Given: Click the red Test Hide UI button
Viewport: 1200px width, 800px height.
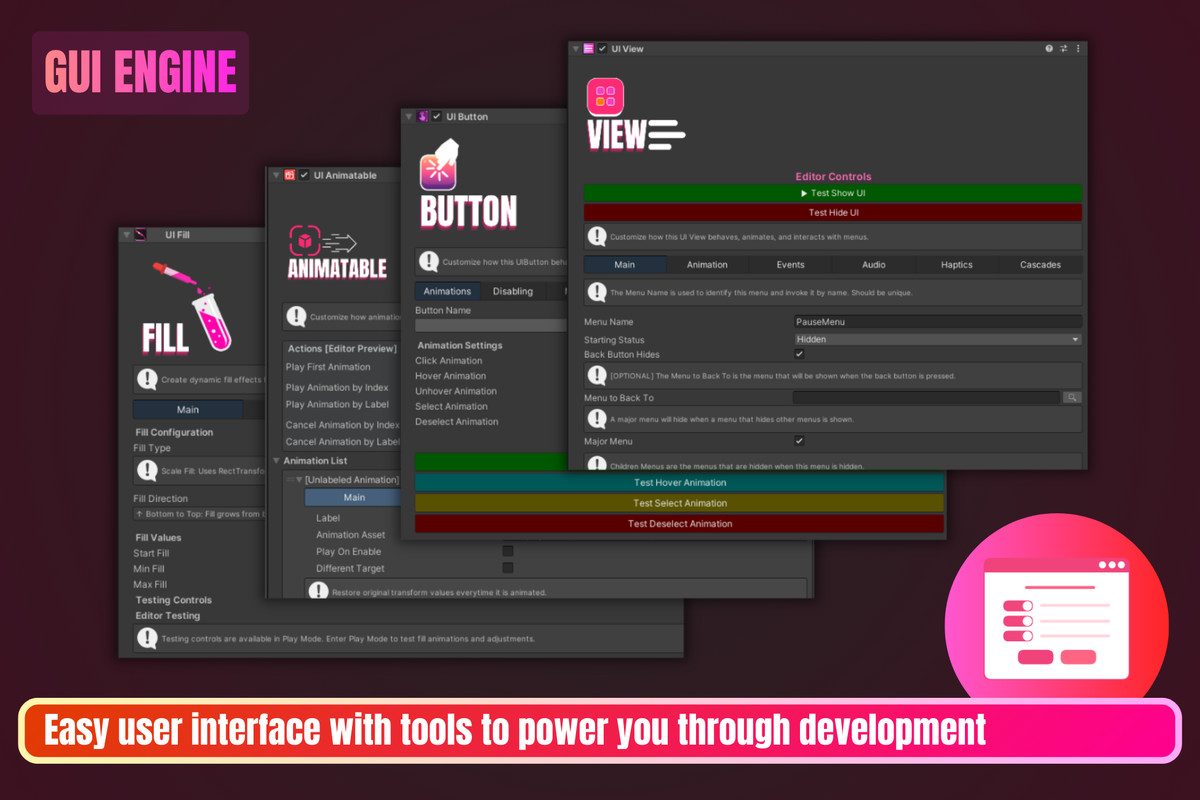Looking at the screenshot, I should [x=832, y=212].
